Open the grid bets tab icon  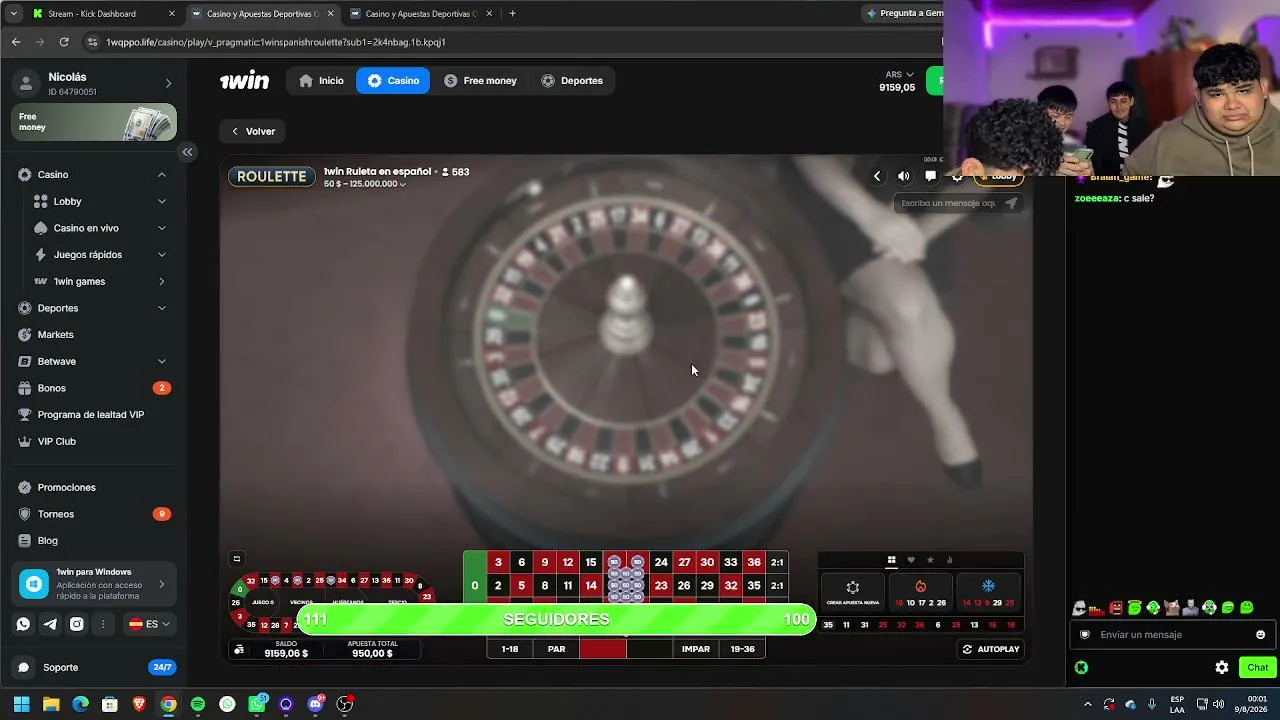click(891, 560)
